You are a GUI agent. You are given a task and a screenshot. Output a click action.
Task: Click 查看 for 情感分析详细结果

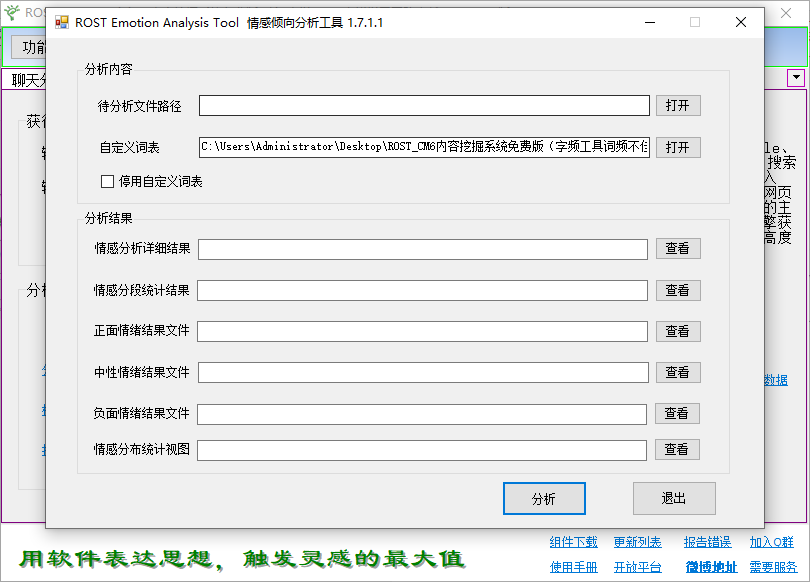pyautogui.click(x=677, y=248)
